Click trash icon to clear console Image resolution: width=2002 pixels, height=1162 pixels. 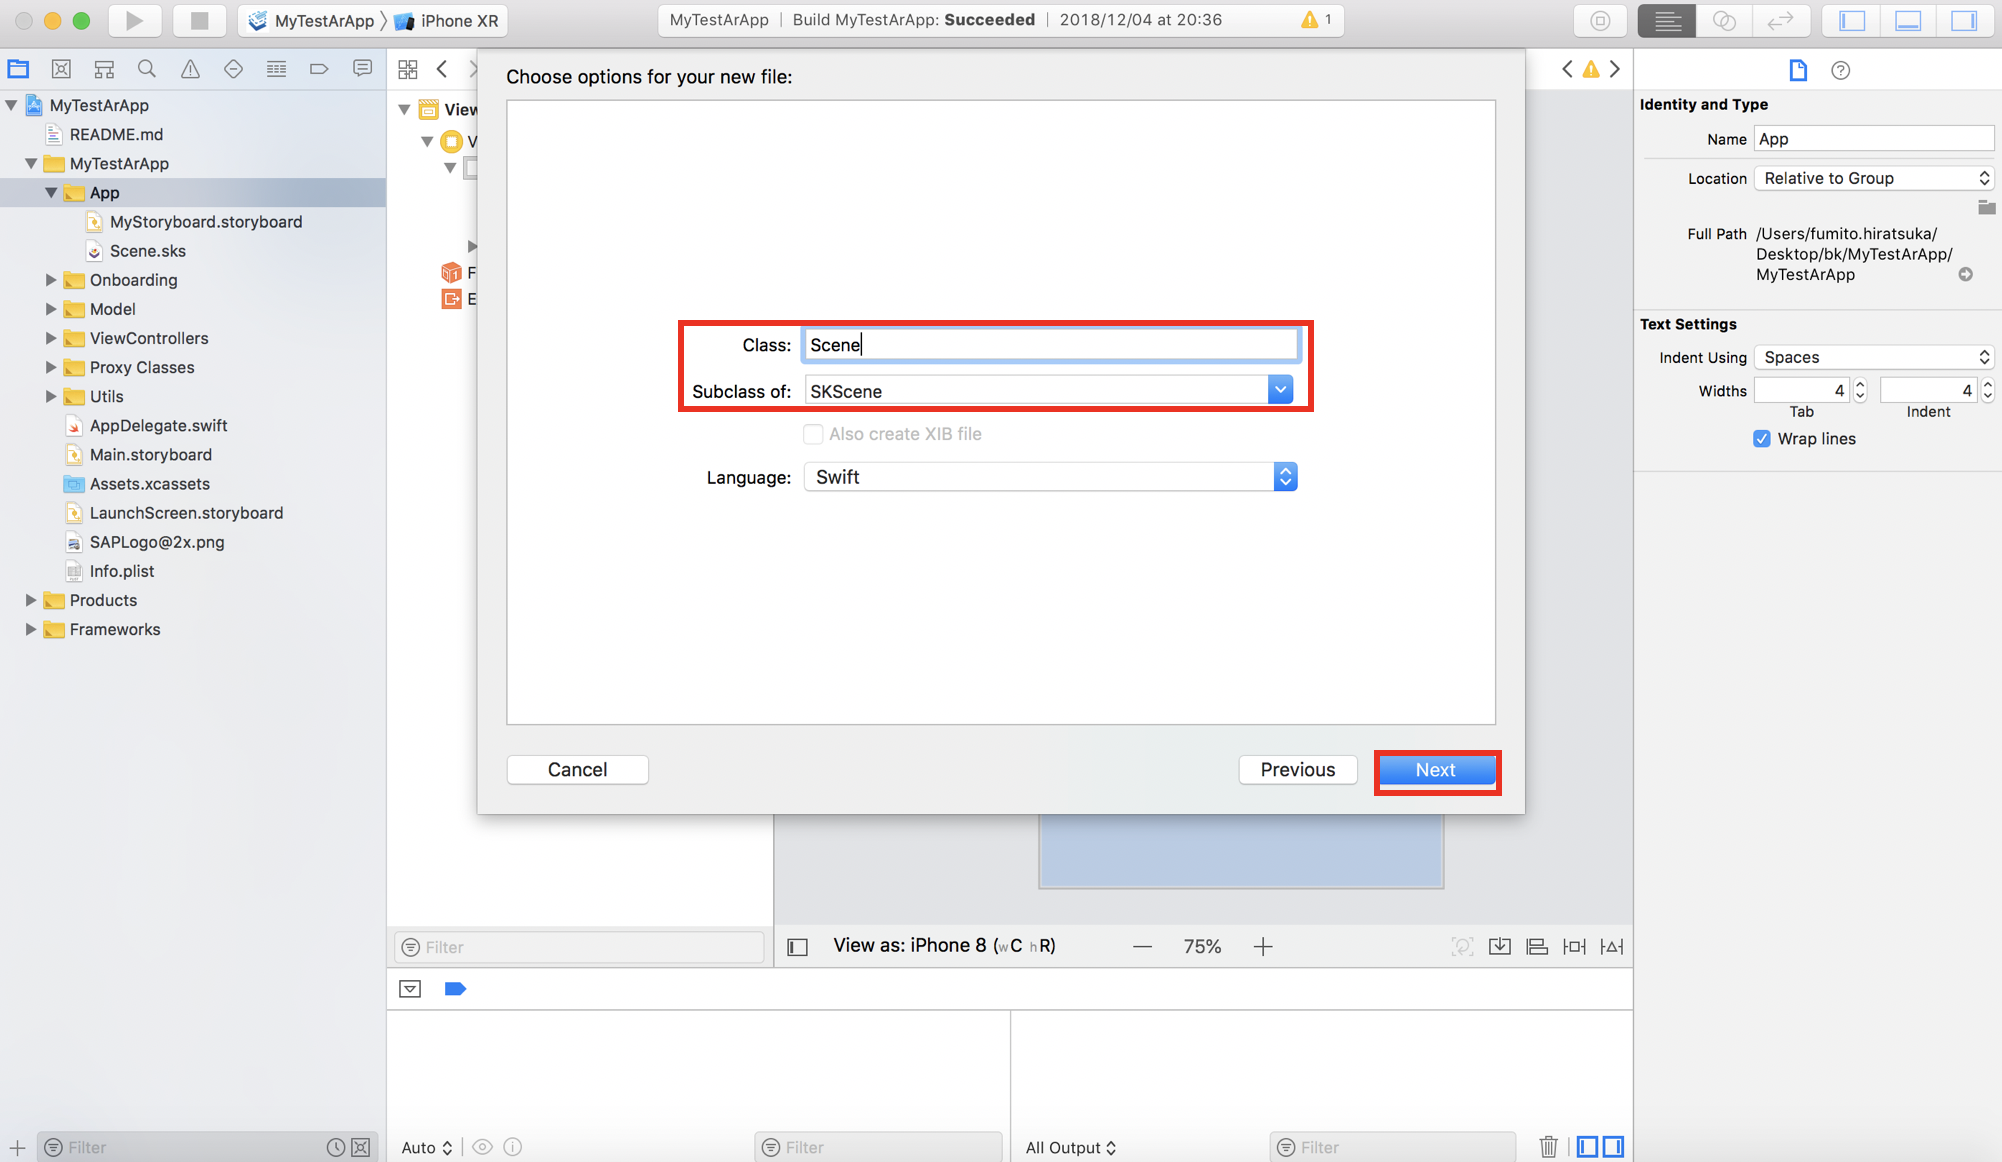[1548, 1146]
